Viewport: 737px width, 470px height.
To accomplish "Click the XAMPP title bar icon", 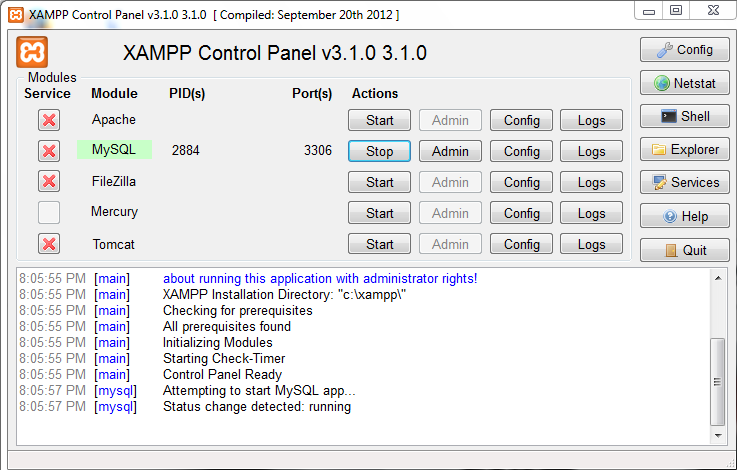I will 16,15.
